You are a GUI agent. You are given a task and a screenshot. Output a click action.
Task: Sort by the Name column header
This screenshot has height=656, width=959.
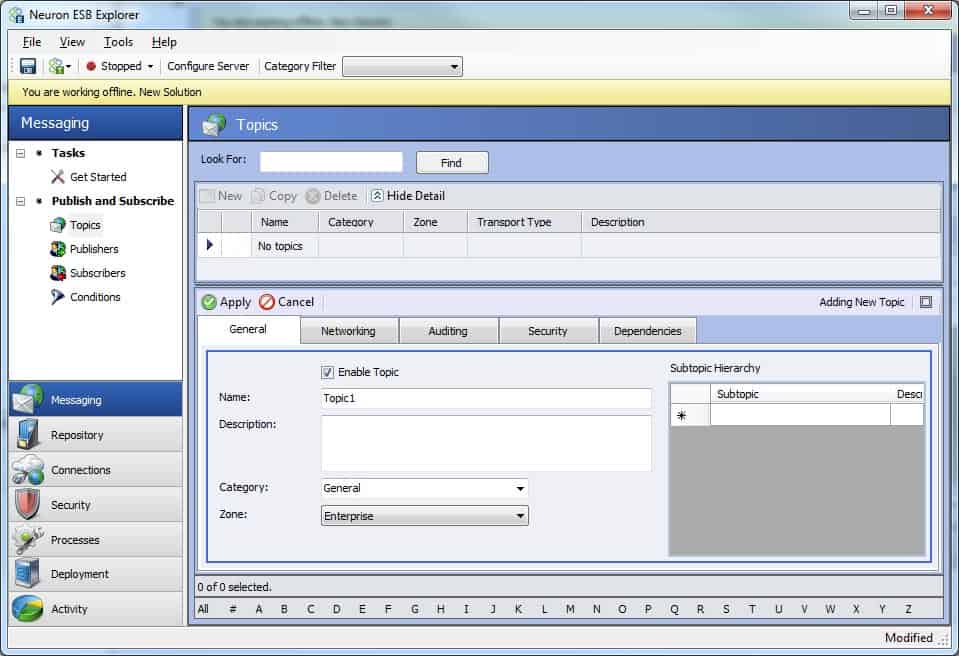click(285, 222)
